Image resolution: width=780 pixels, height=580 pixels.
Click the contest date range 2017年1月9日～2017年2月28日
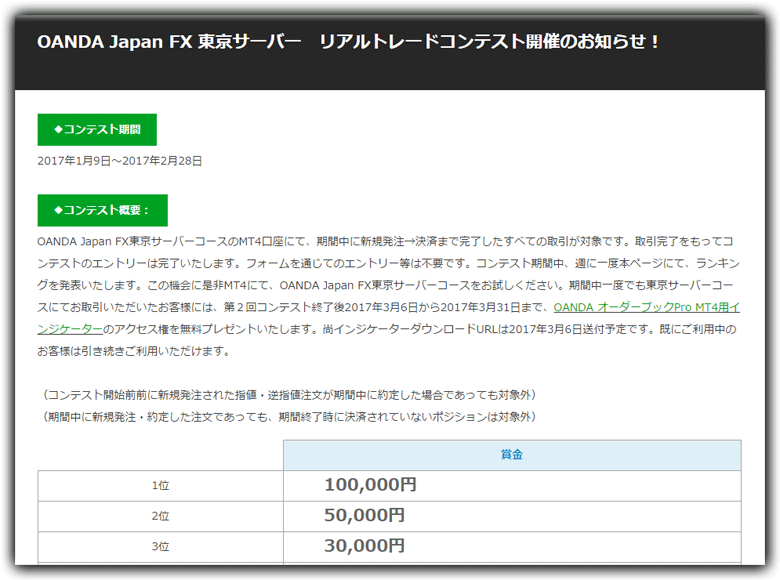pyautogui.click(x=120, y=160)
